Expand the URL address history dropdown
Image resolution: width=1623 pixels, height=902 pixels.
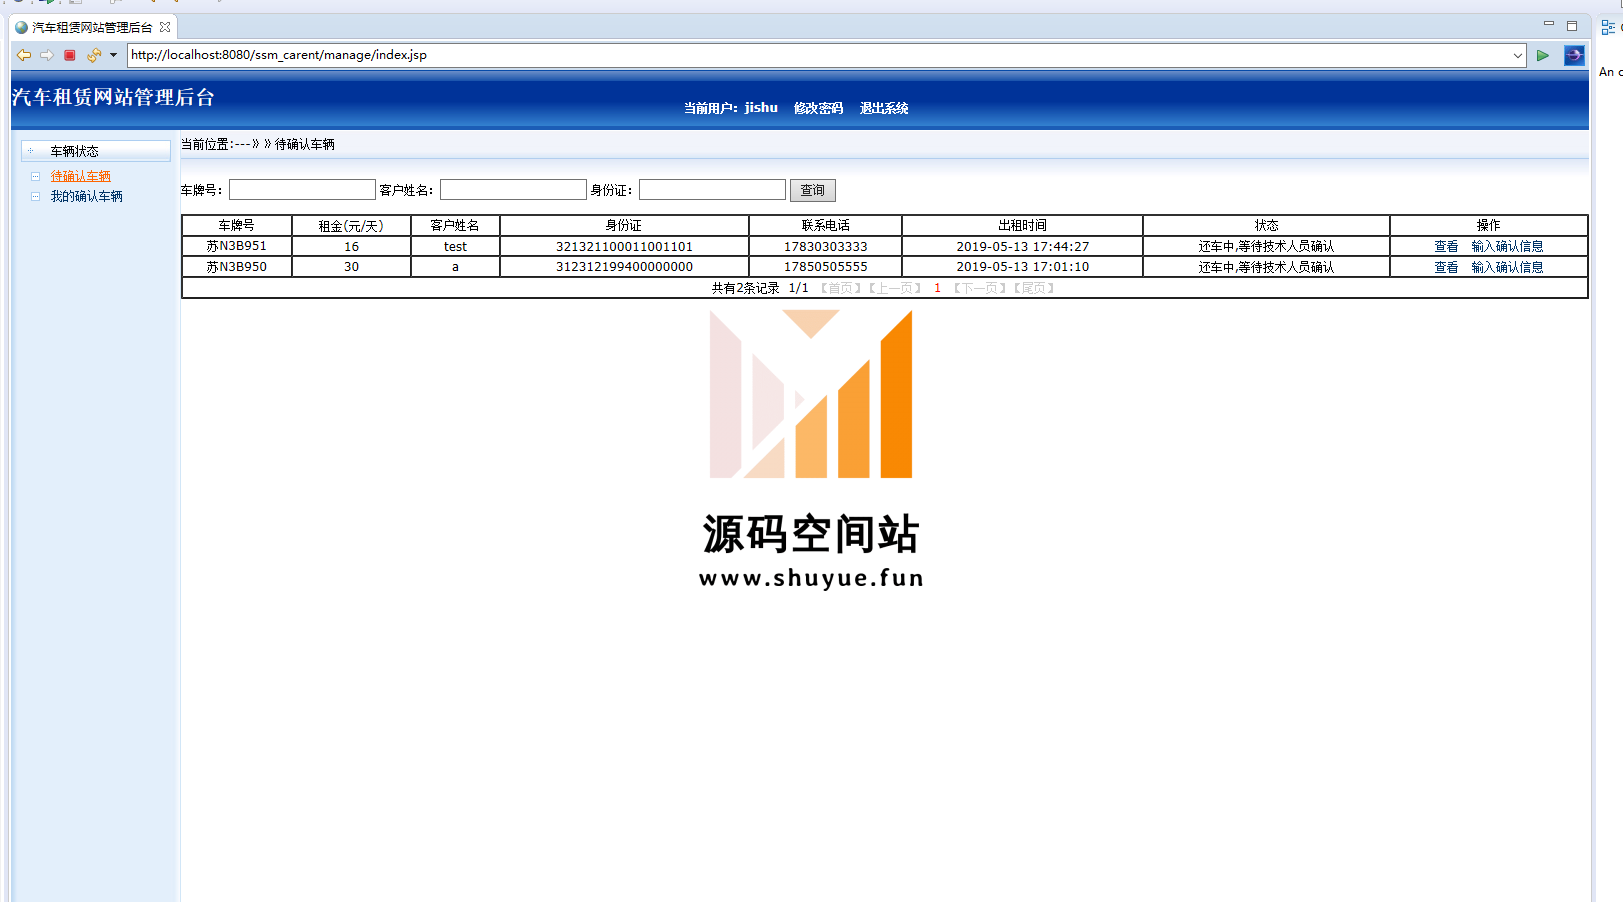point(1517,55)
